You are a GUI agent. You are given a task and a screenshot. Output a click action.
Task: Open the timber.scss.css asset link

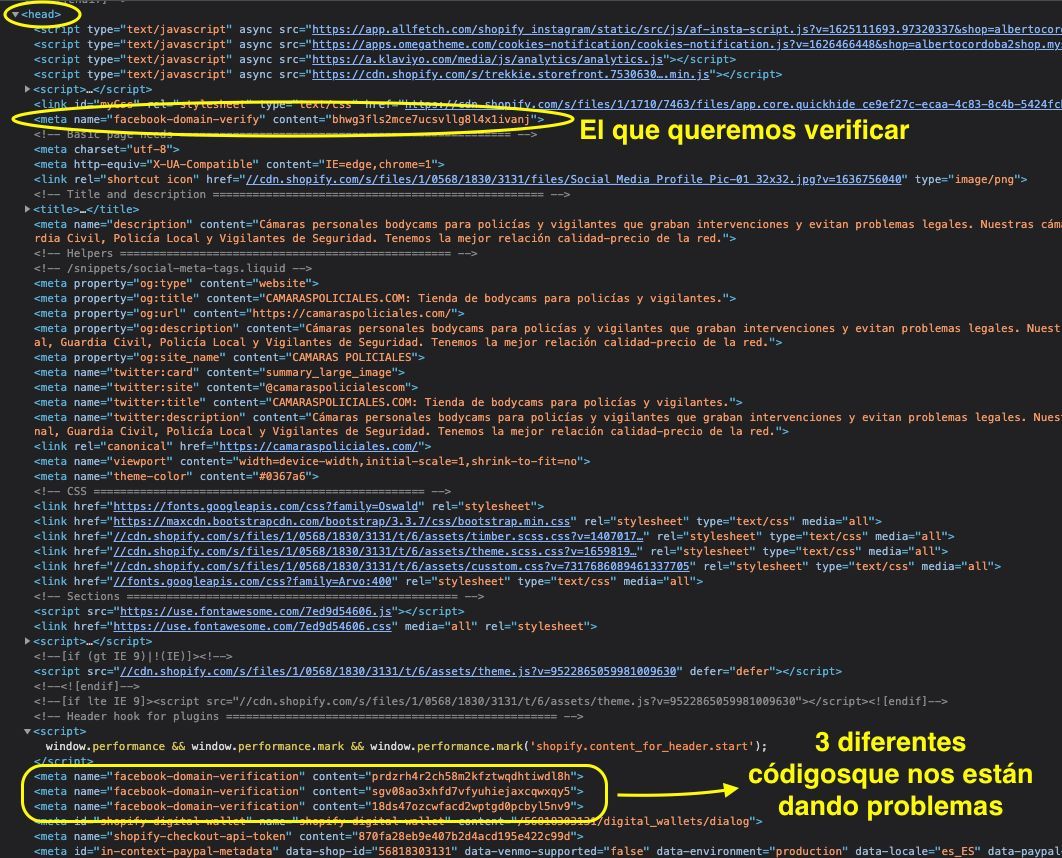click(378, 536)
